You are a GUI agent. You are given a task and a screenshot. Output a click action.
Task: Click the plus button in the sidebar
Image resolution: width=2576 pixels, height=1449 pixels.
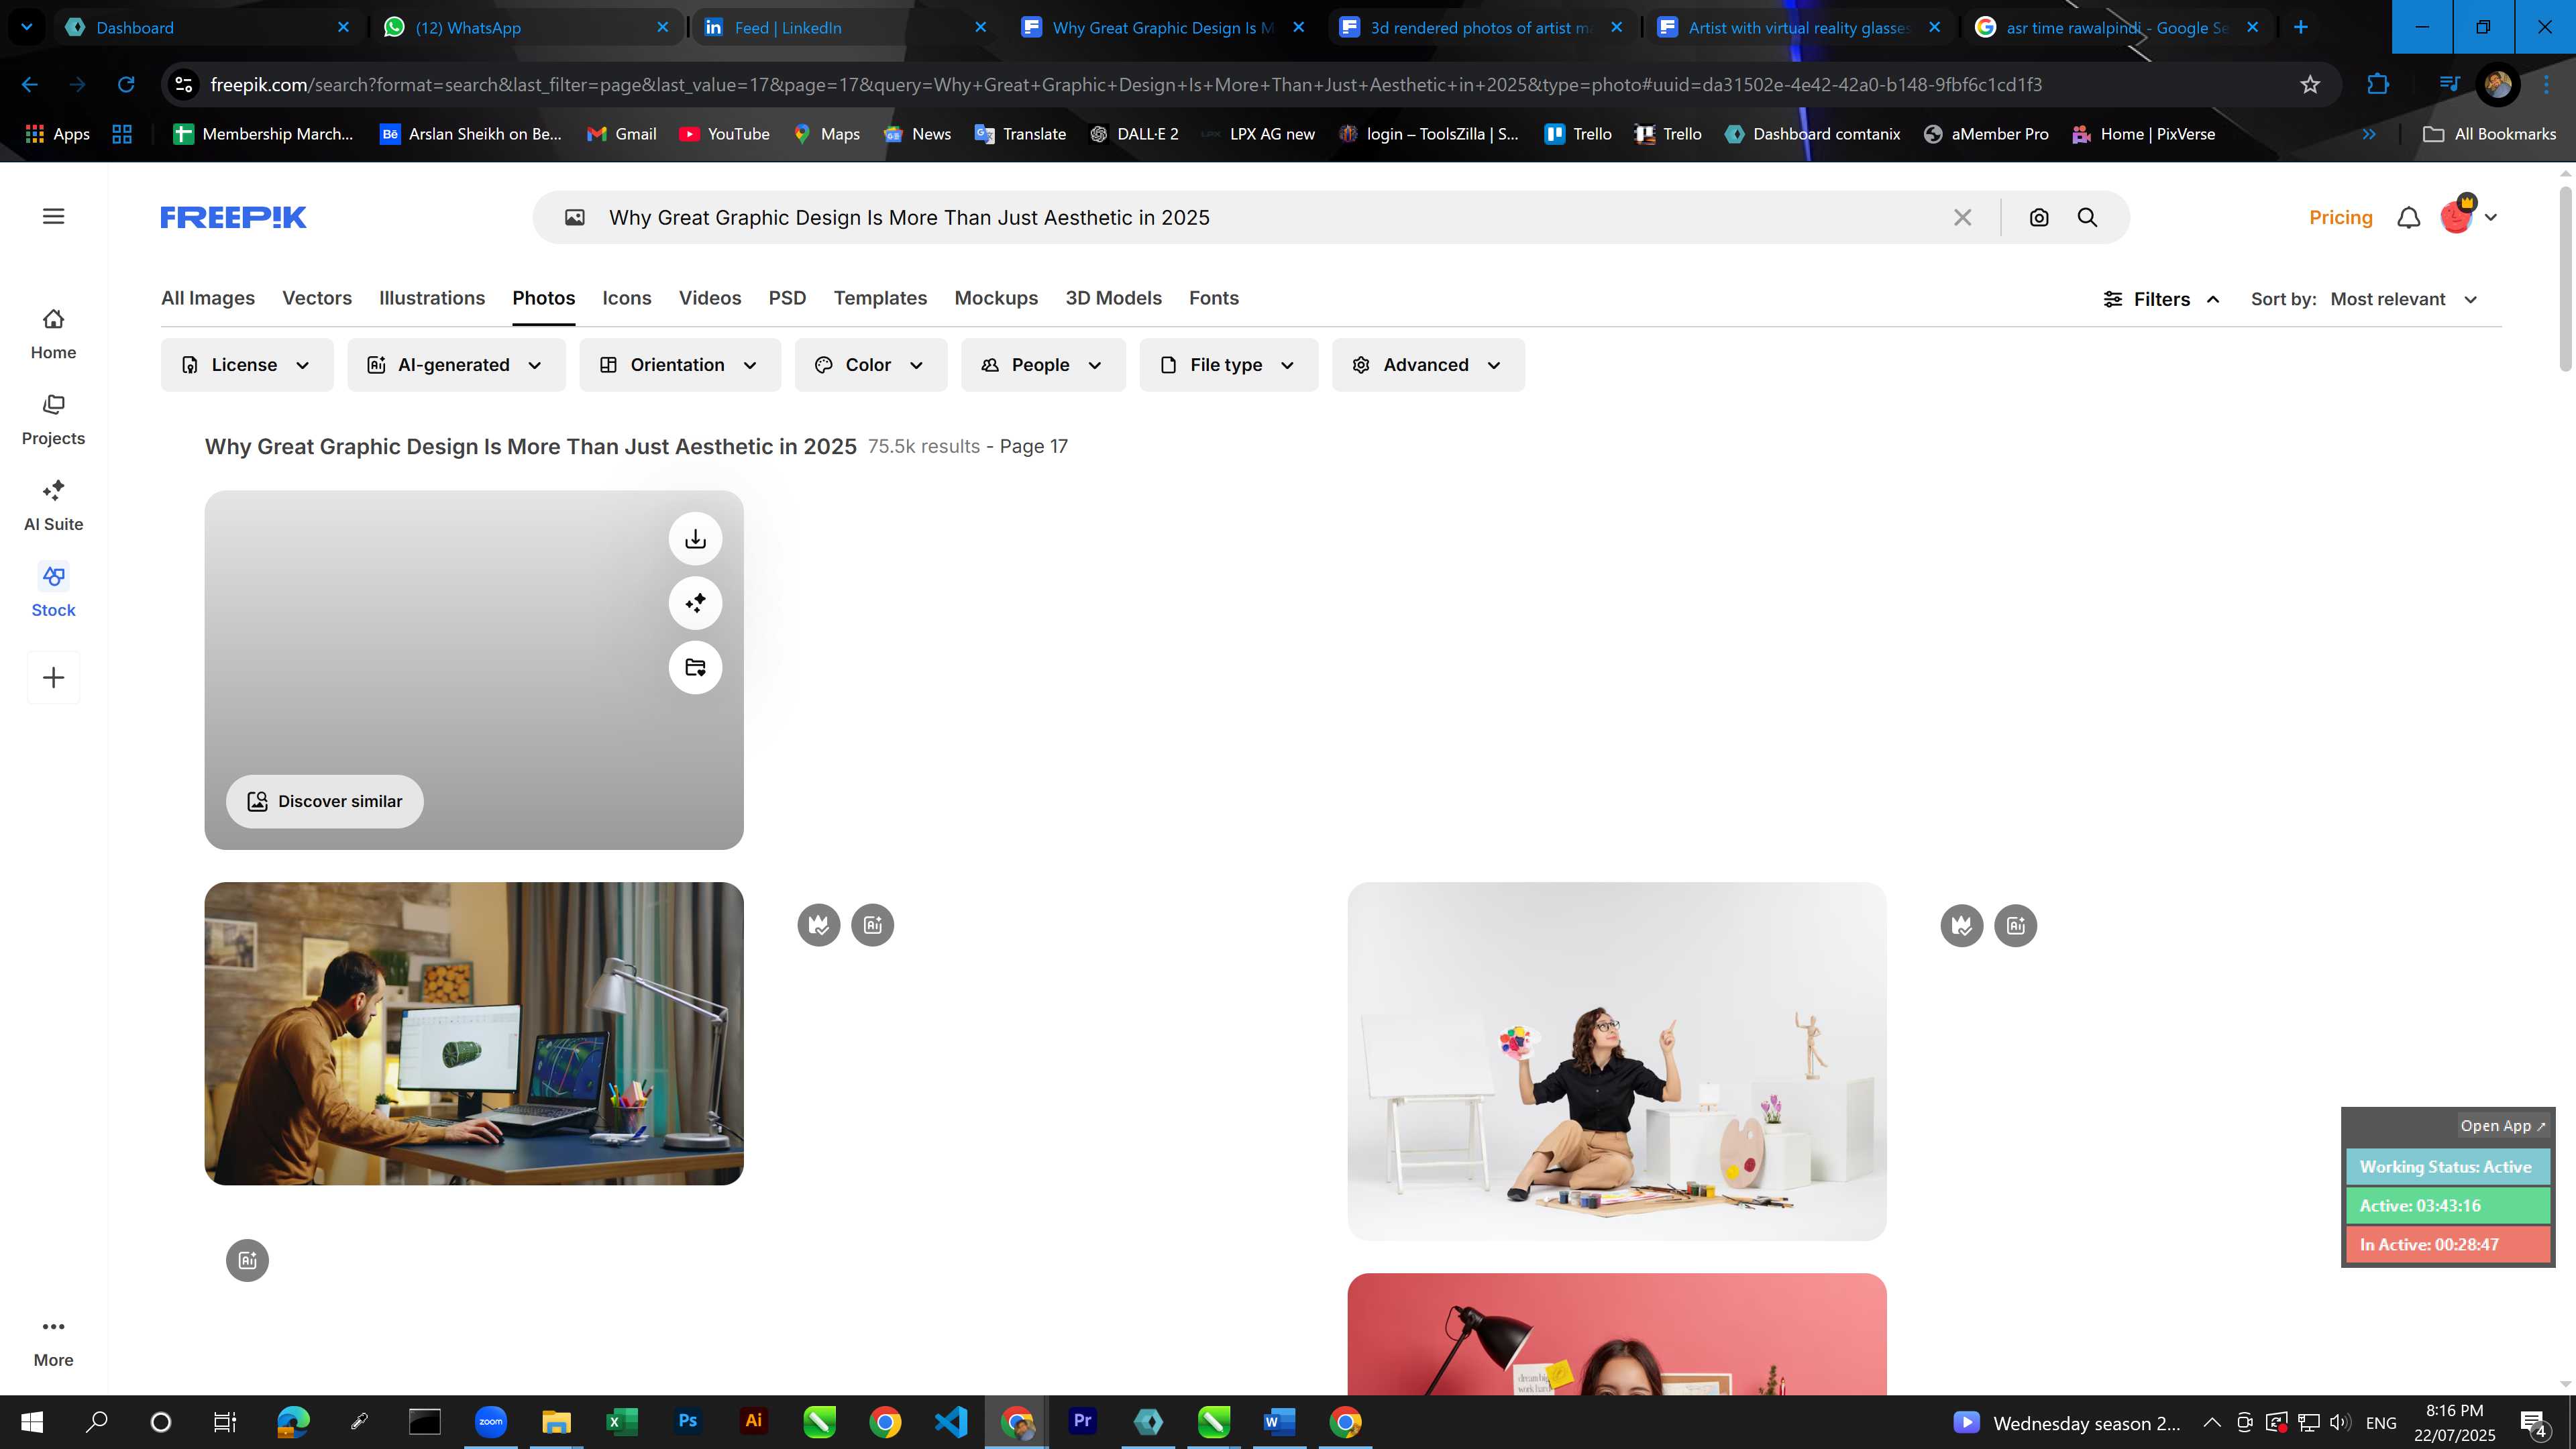pyautogui.click(x=53, y=678)
